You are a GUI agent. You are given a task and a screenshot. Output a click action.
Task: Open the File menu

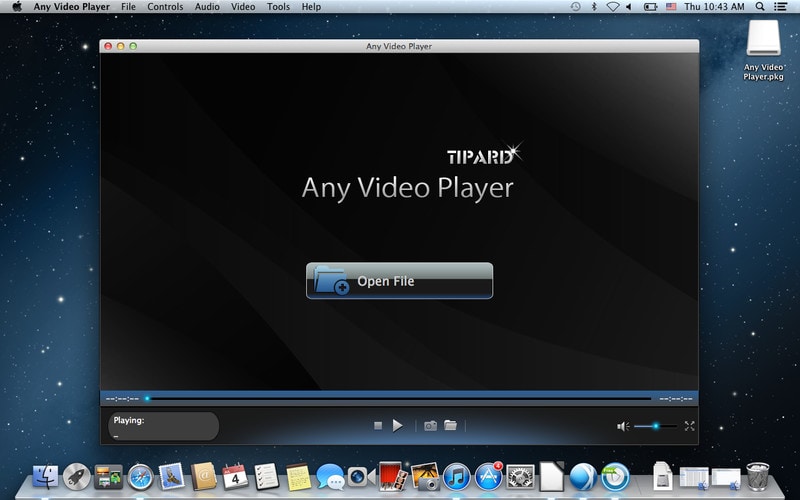click(x=128, y=7)
